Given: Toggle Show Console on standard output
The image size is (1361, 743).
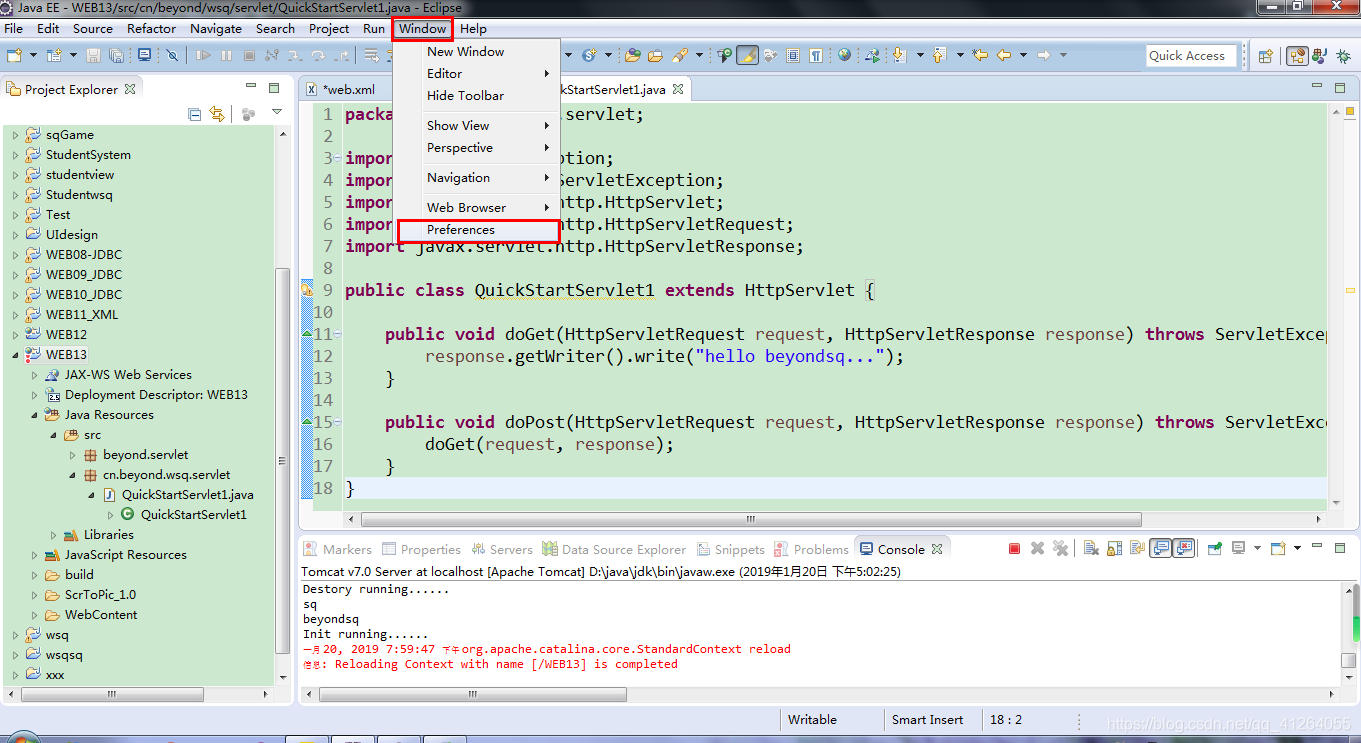Looking at the screenshot, I should pyautogui.click(x=1160, y=548).
